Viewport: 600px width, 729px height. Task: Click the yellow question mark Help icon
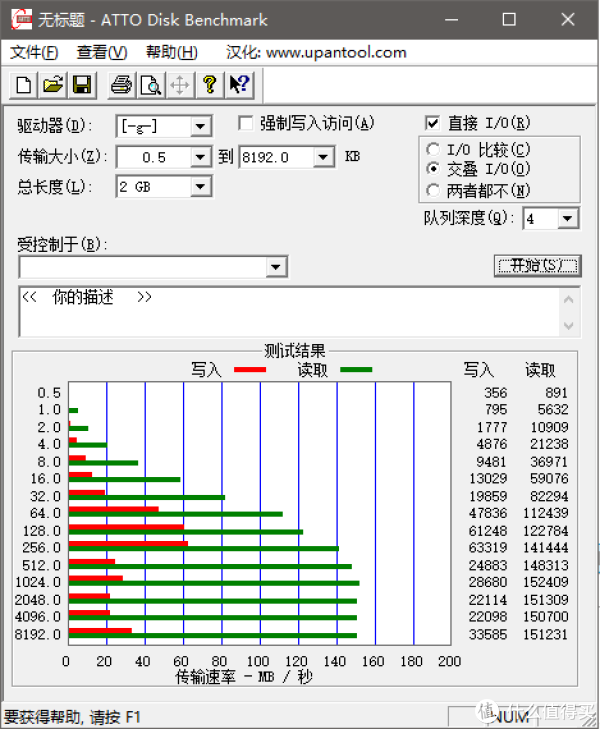pos(210,85)
